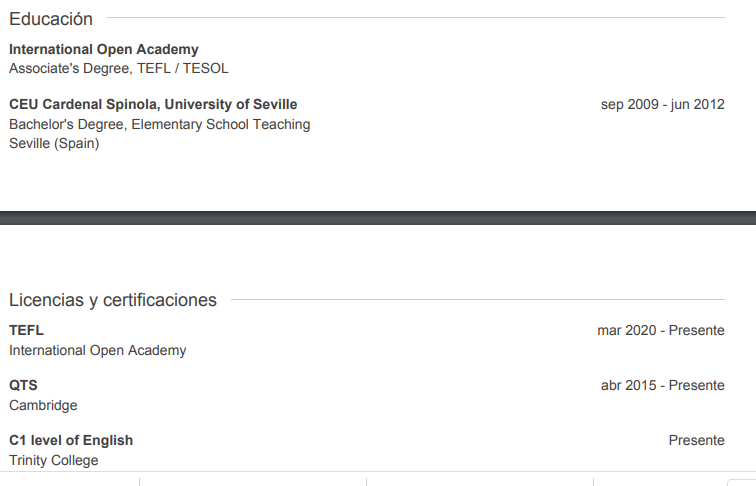Click Presente next to C1 level
Viewport: 756px width, 486px height.
point(696,440)
